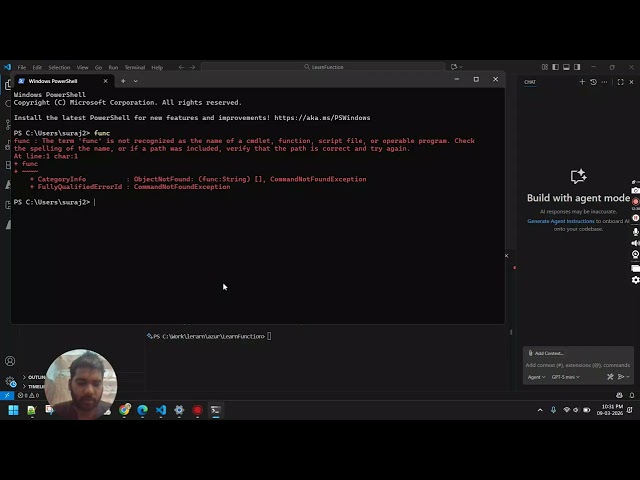Open the Edit menu in VS Code
This screenshot has width=640, height=480.
[x=37, y=67]
